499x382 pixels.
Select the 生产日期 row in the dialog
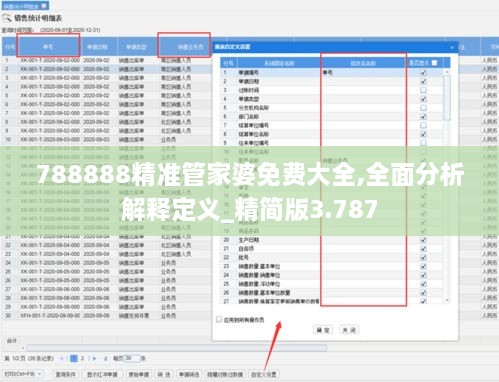pos(332,240)
